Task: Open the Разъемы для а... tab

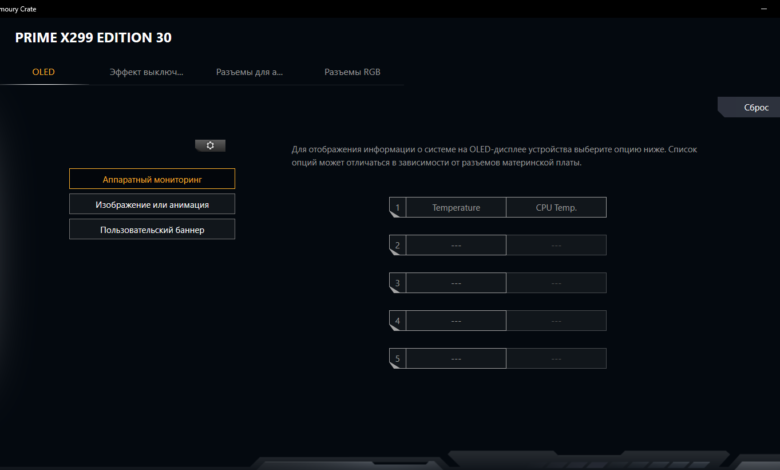Action: pos(249,72)
